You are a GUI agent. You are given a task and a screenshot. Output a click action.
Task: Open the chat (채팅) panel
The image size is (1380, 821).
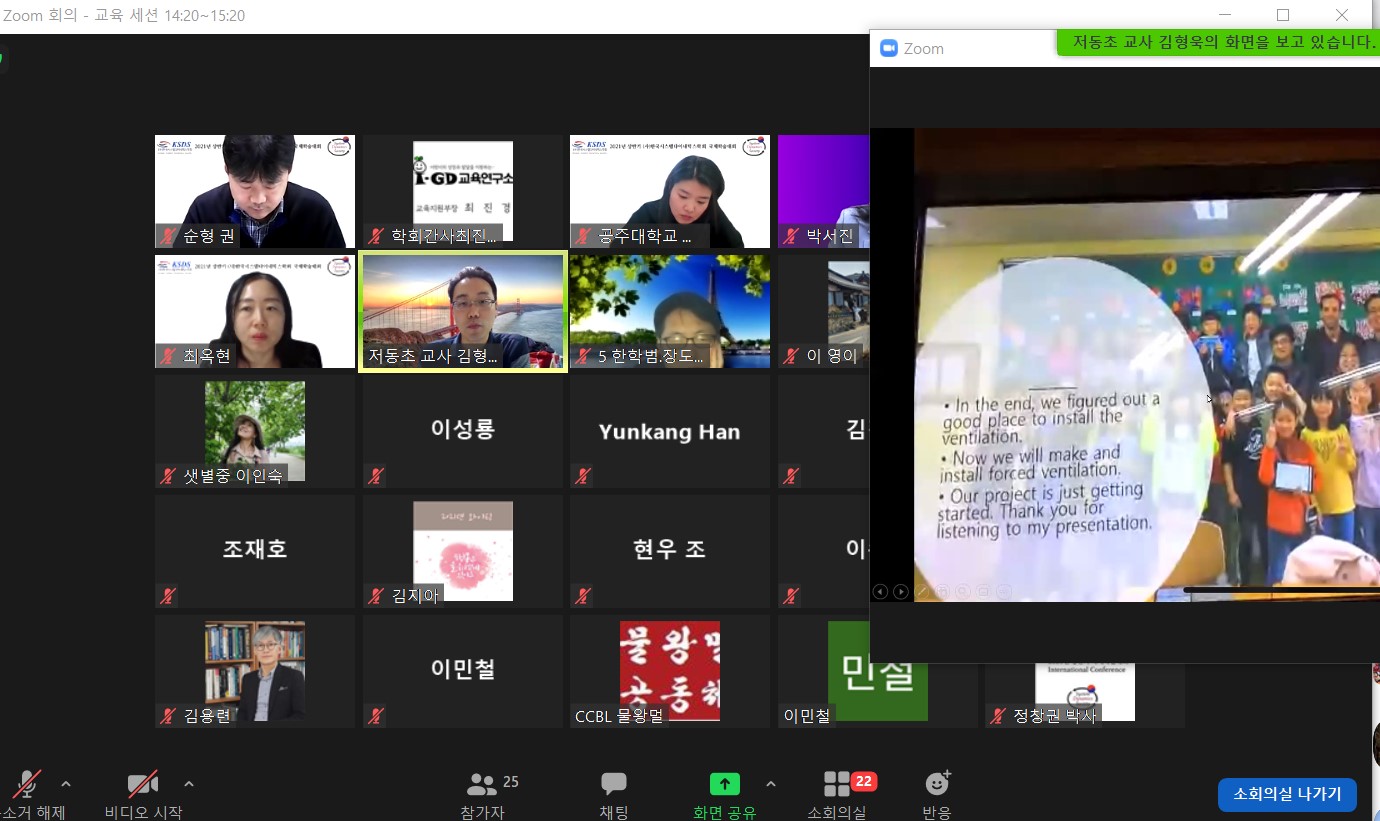coord(613,785)
